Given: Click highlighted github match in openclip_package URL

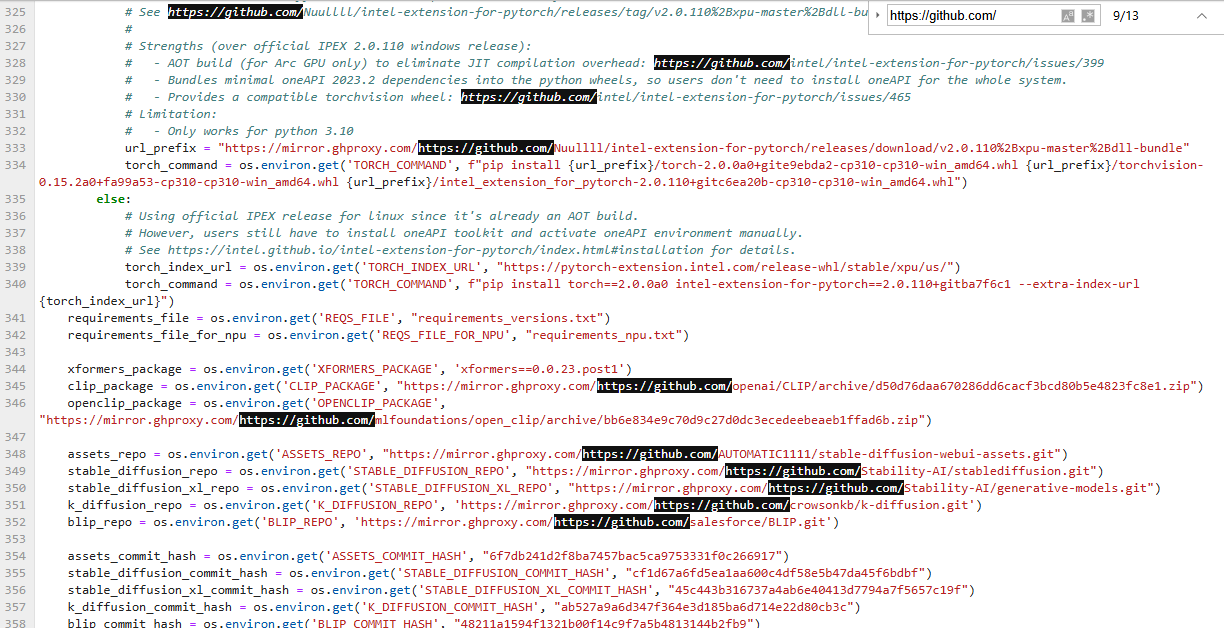Looking at the screenshot, I should coord(306,420).
